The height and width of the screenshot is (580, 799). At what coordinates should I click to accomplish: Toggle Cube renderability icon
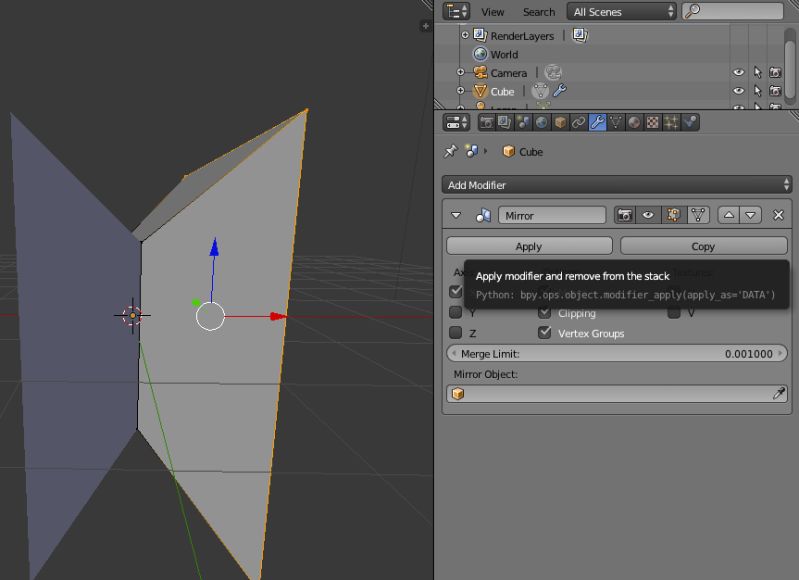click(x=775, y=91)
